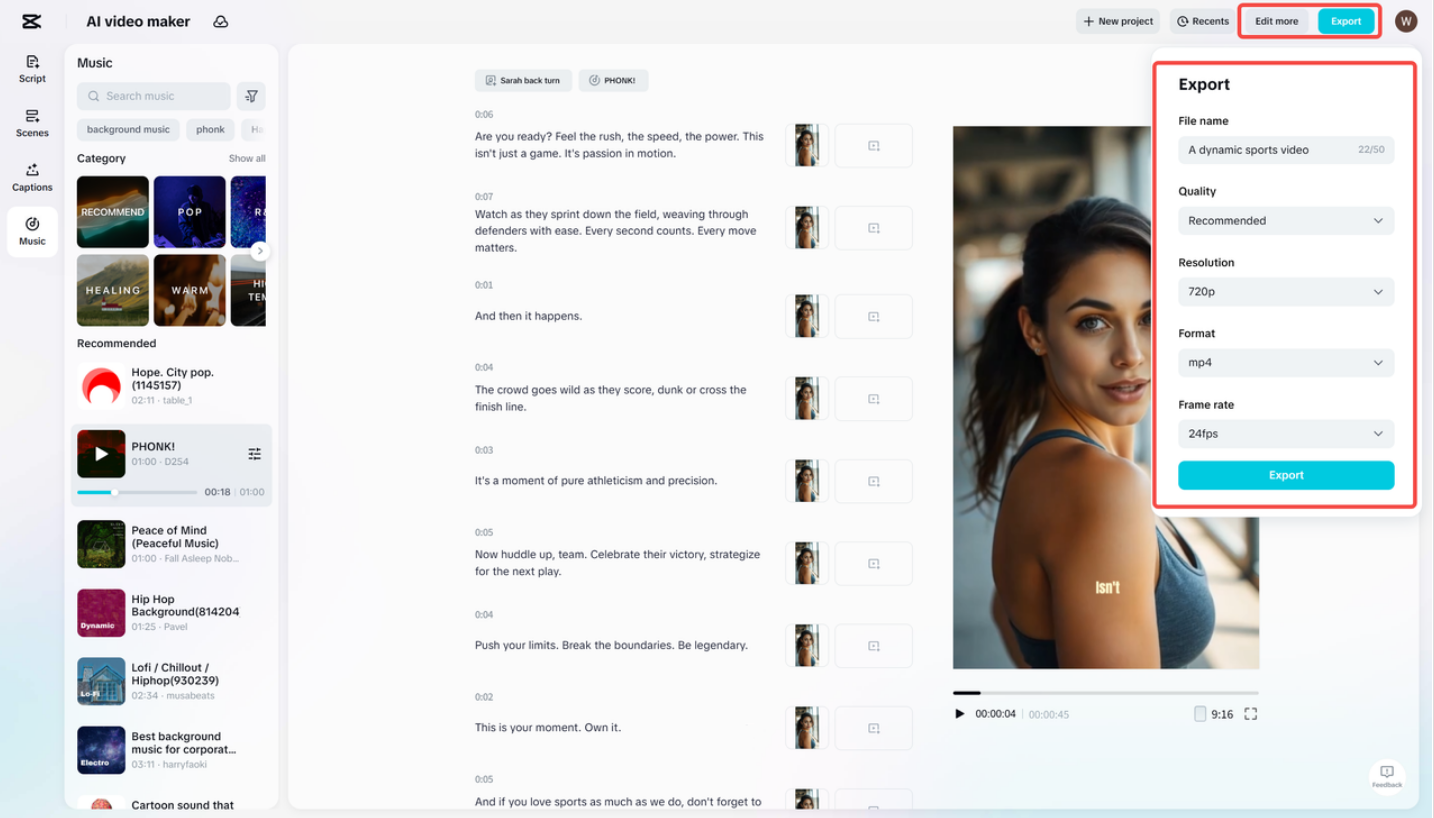Viewport: 1434px width, 818px height.
Task: Add media beside 'Are you ready?' line
Action: [x=873, y=146]
